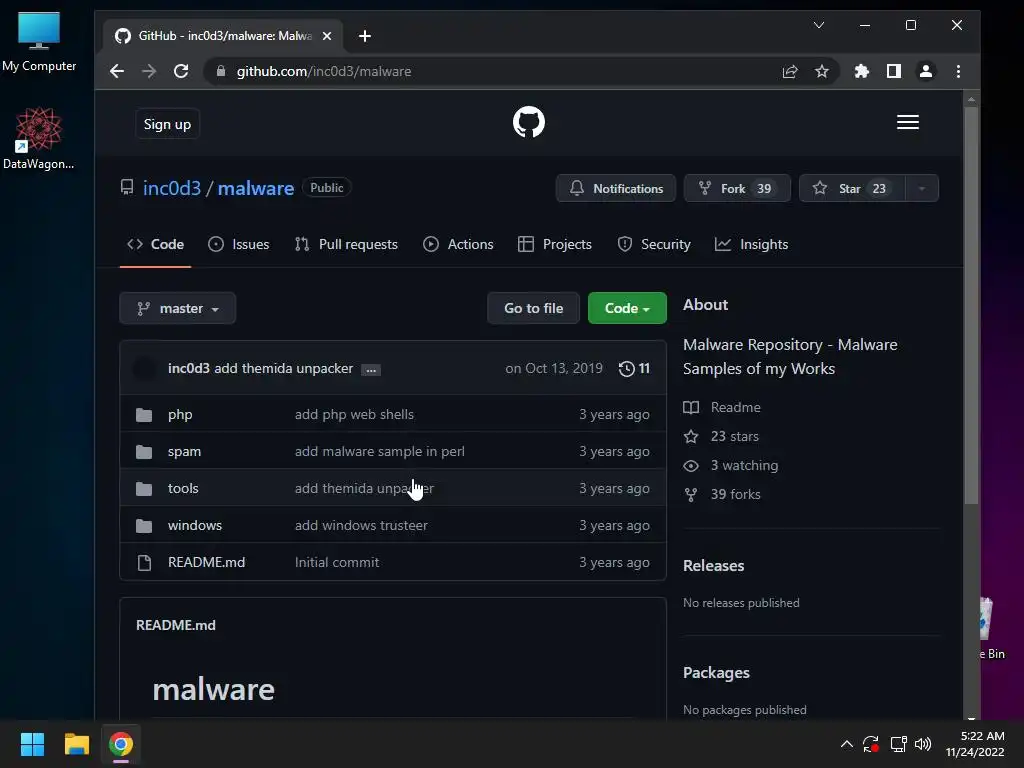Click the update sync tray icon

tap(871, 744)
